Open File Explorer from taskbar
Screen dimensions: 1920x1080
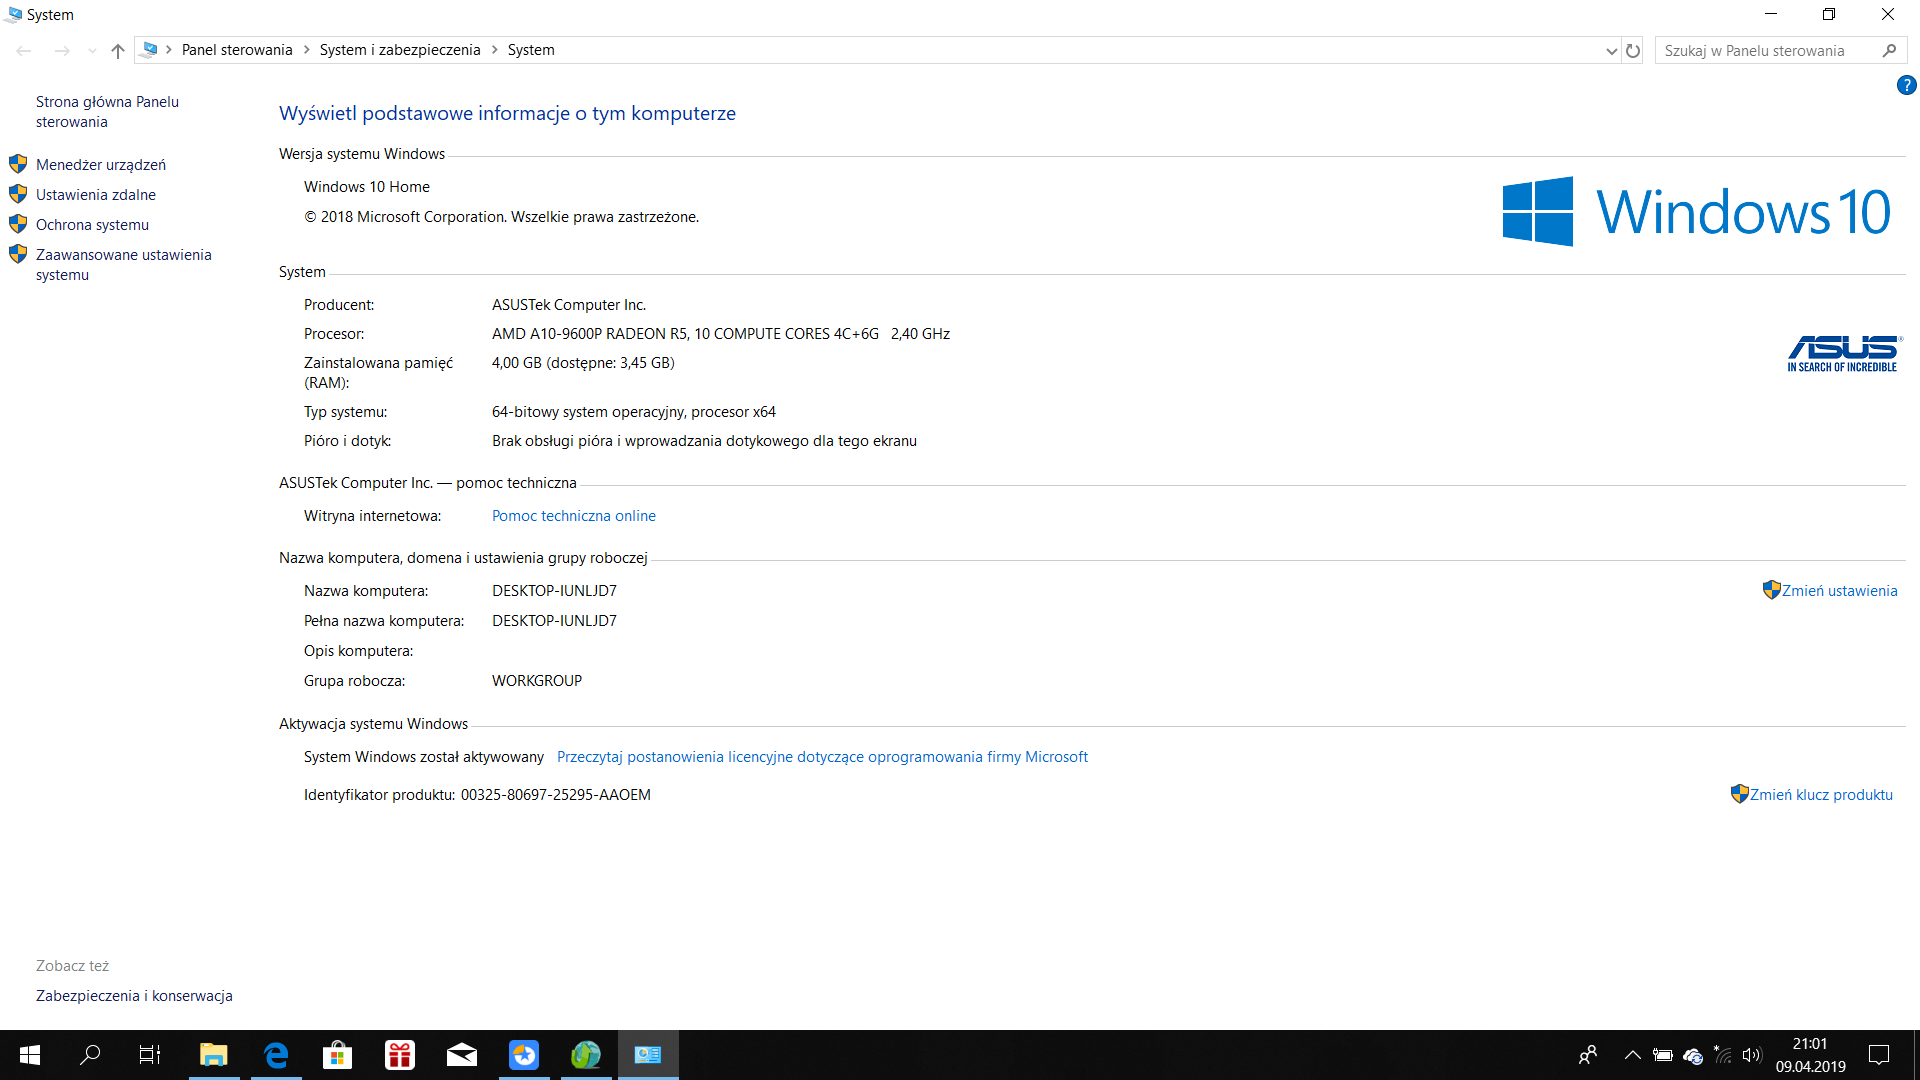point(214,1055)
